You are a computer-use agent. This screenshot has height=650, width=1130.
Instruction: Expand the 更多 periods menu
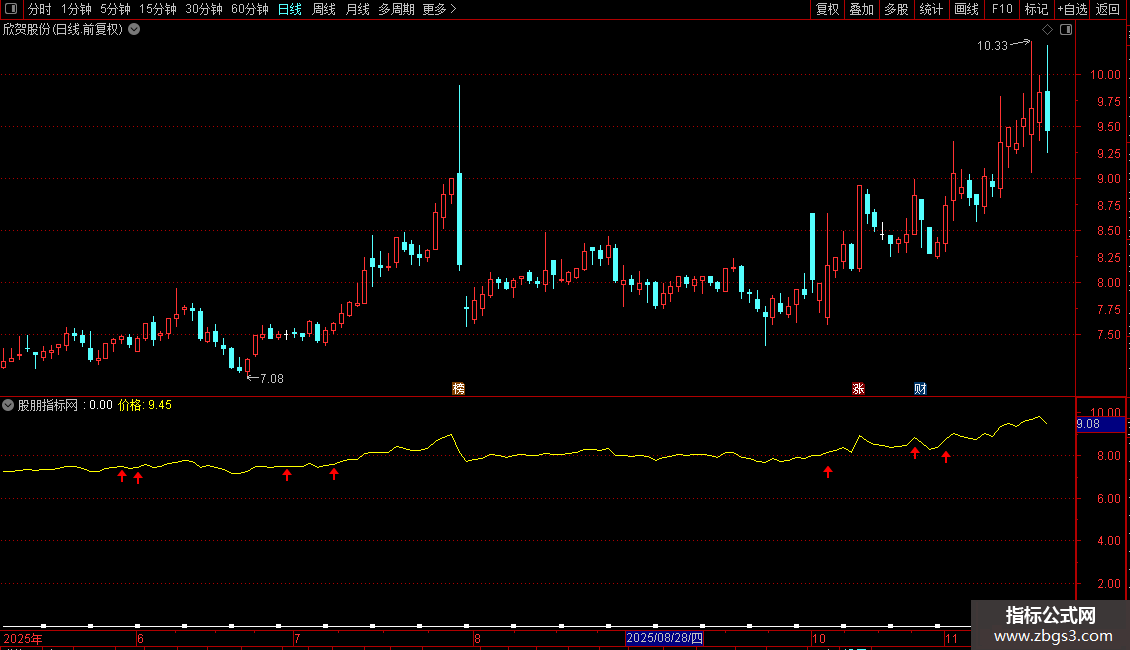point(439,9)
